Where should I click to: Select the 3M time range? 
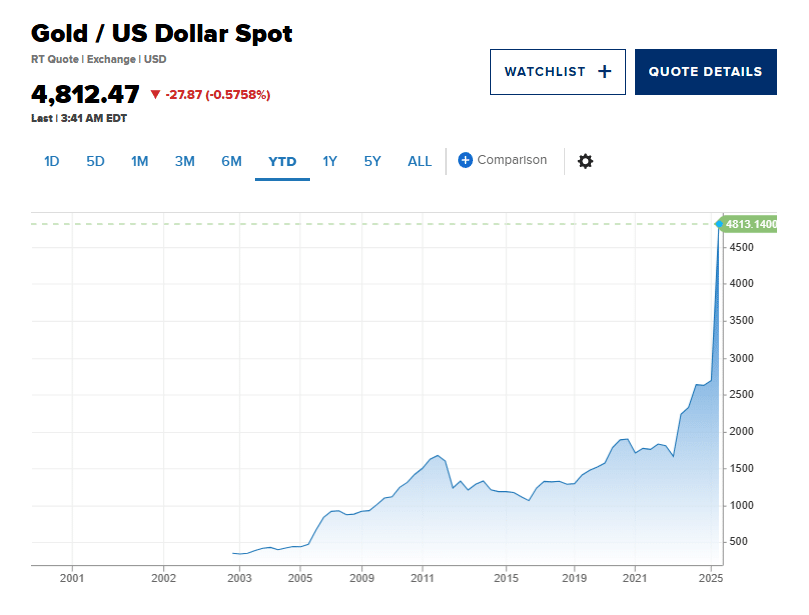pos(184,161)
